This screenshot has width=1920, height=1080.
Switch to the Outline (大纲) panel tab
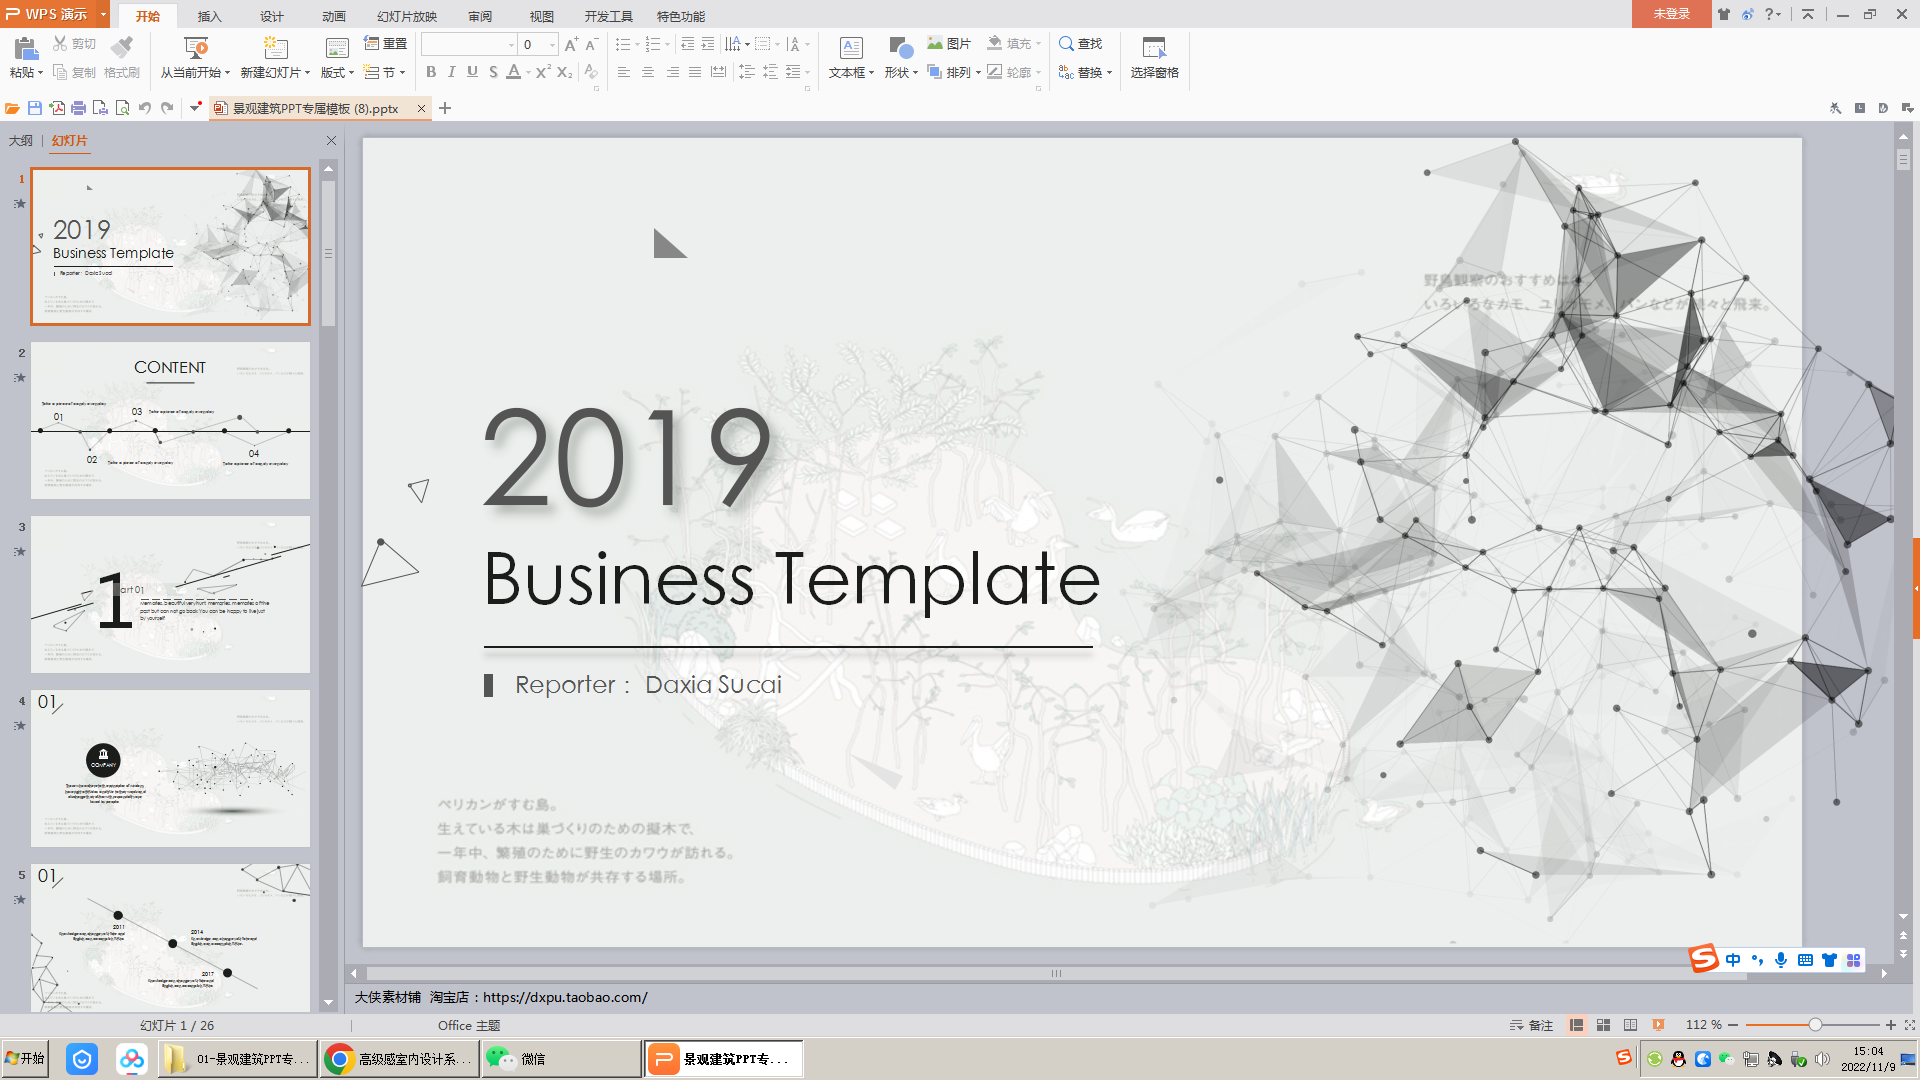tap(21, 140)
